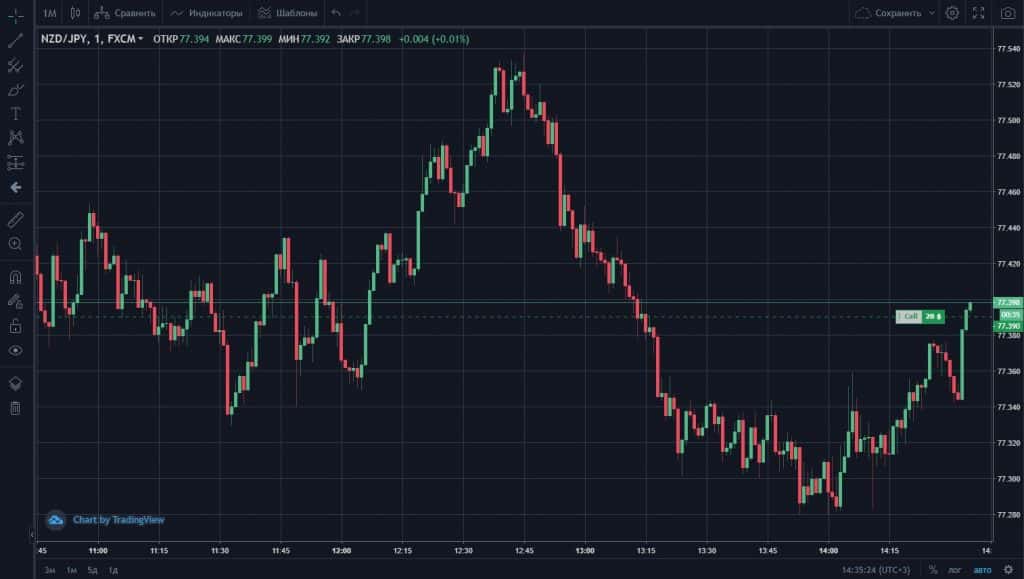Open chart settings gear in top toolbar

(x=952, y=13)
